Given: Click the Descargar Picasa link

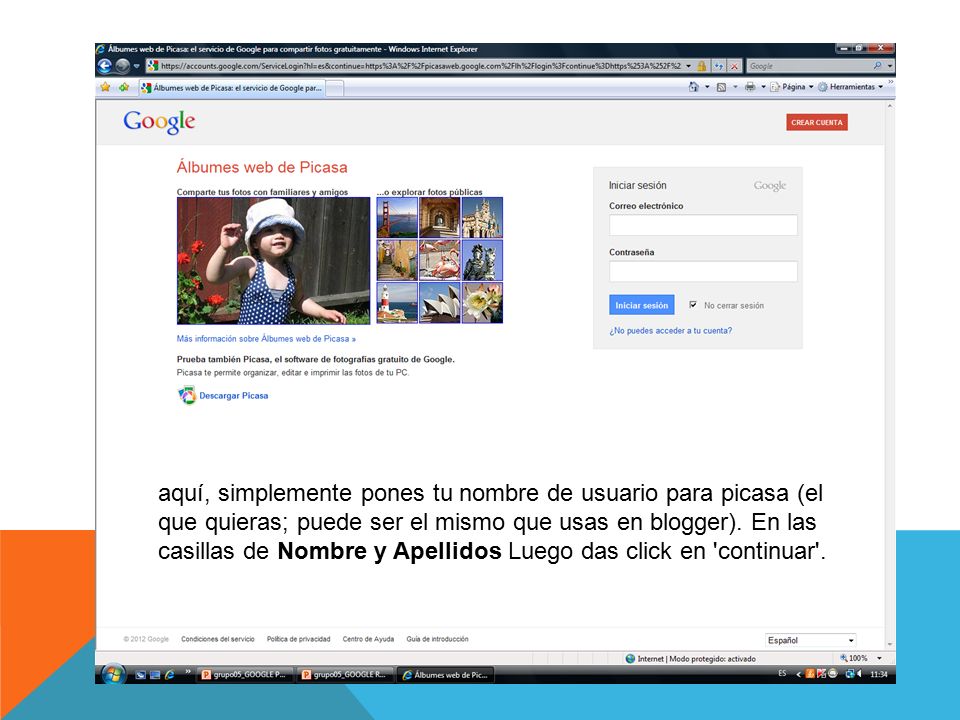Looking at the screenshot, I should tap(233, 396).
